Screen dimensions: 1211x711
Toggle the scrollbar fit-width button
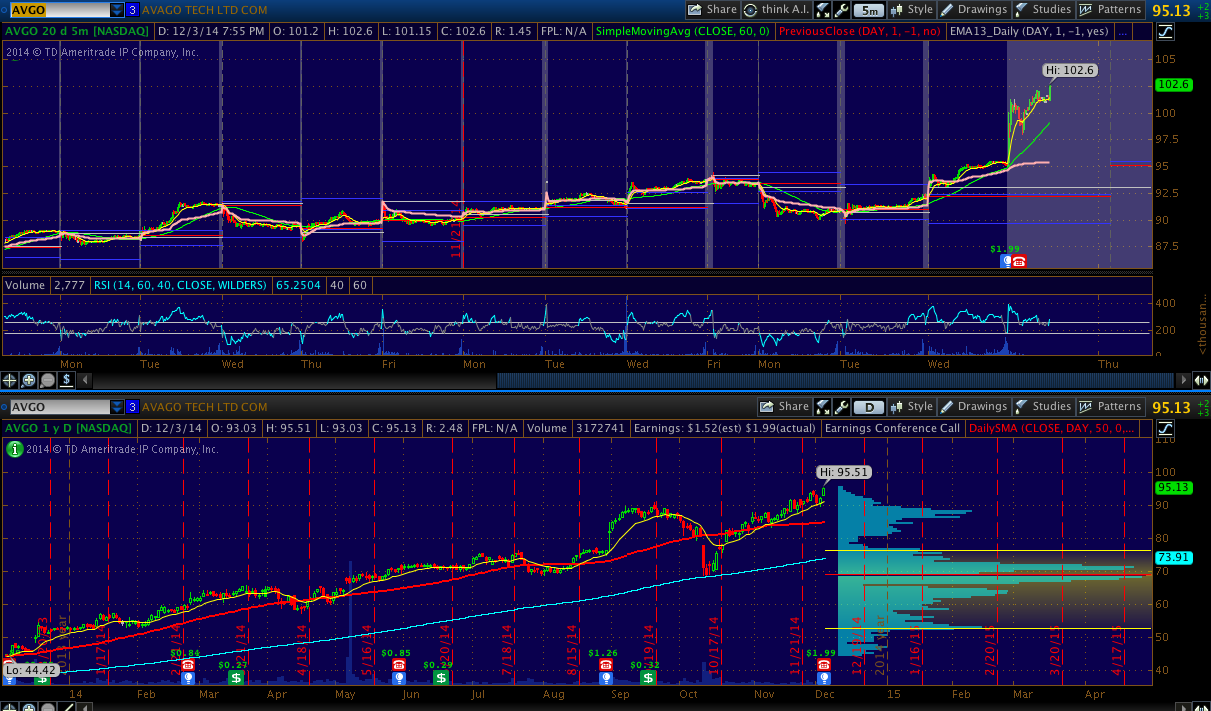pos(1201,380)
